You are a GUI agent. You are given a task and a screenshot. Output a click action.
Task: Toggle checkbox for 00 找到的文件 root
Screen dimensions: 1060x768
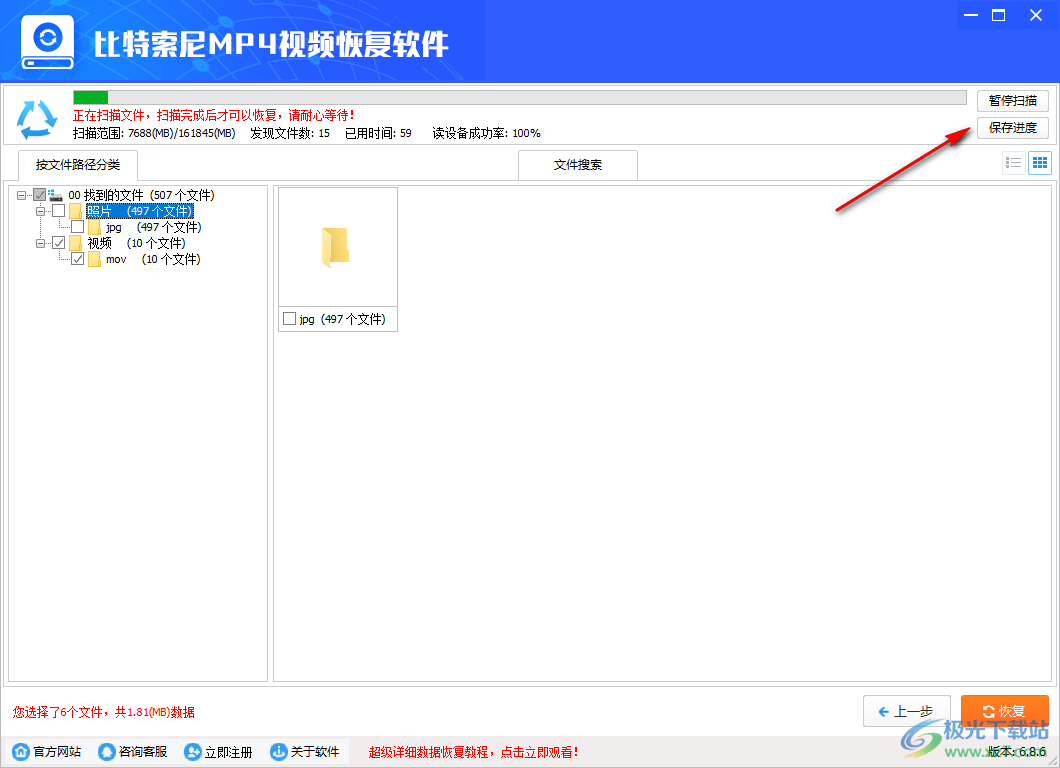pyautogui.click(x=40, y=195)
